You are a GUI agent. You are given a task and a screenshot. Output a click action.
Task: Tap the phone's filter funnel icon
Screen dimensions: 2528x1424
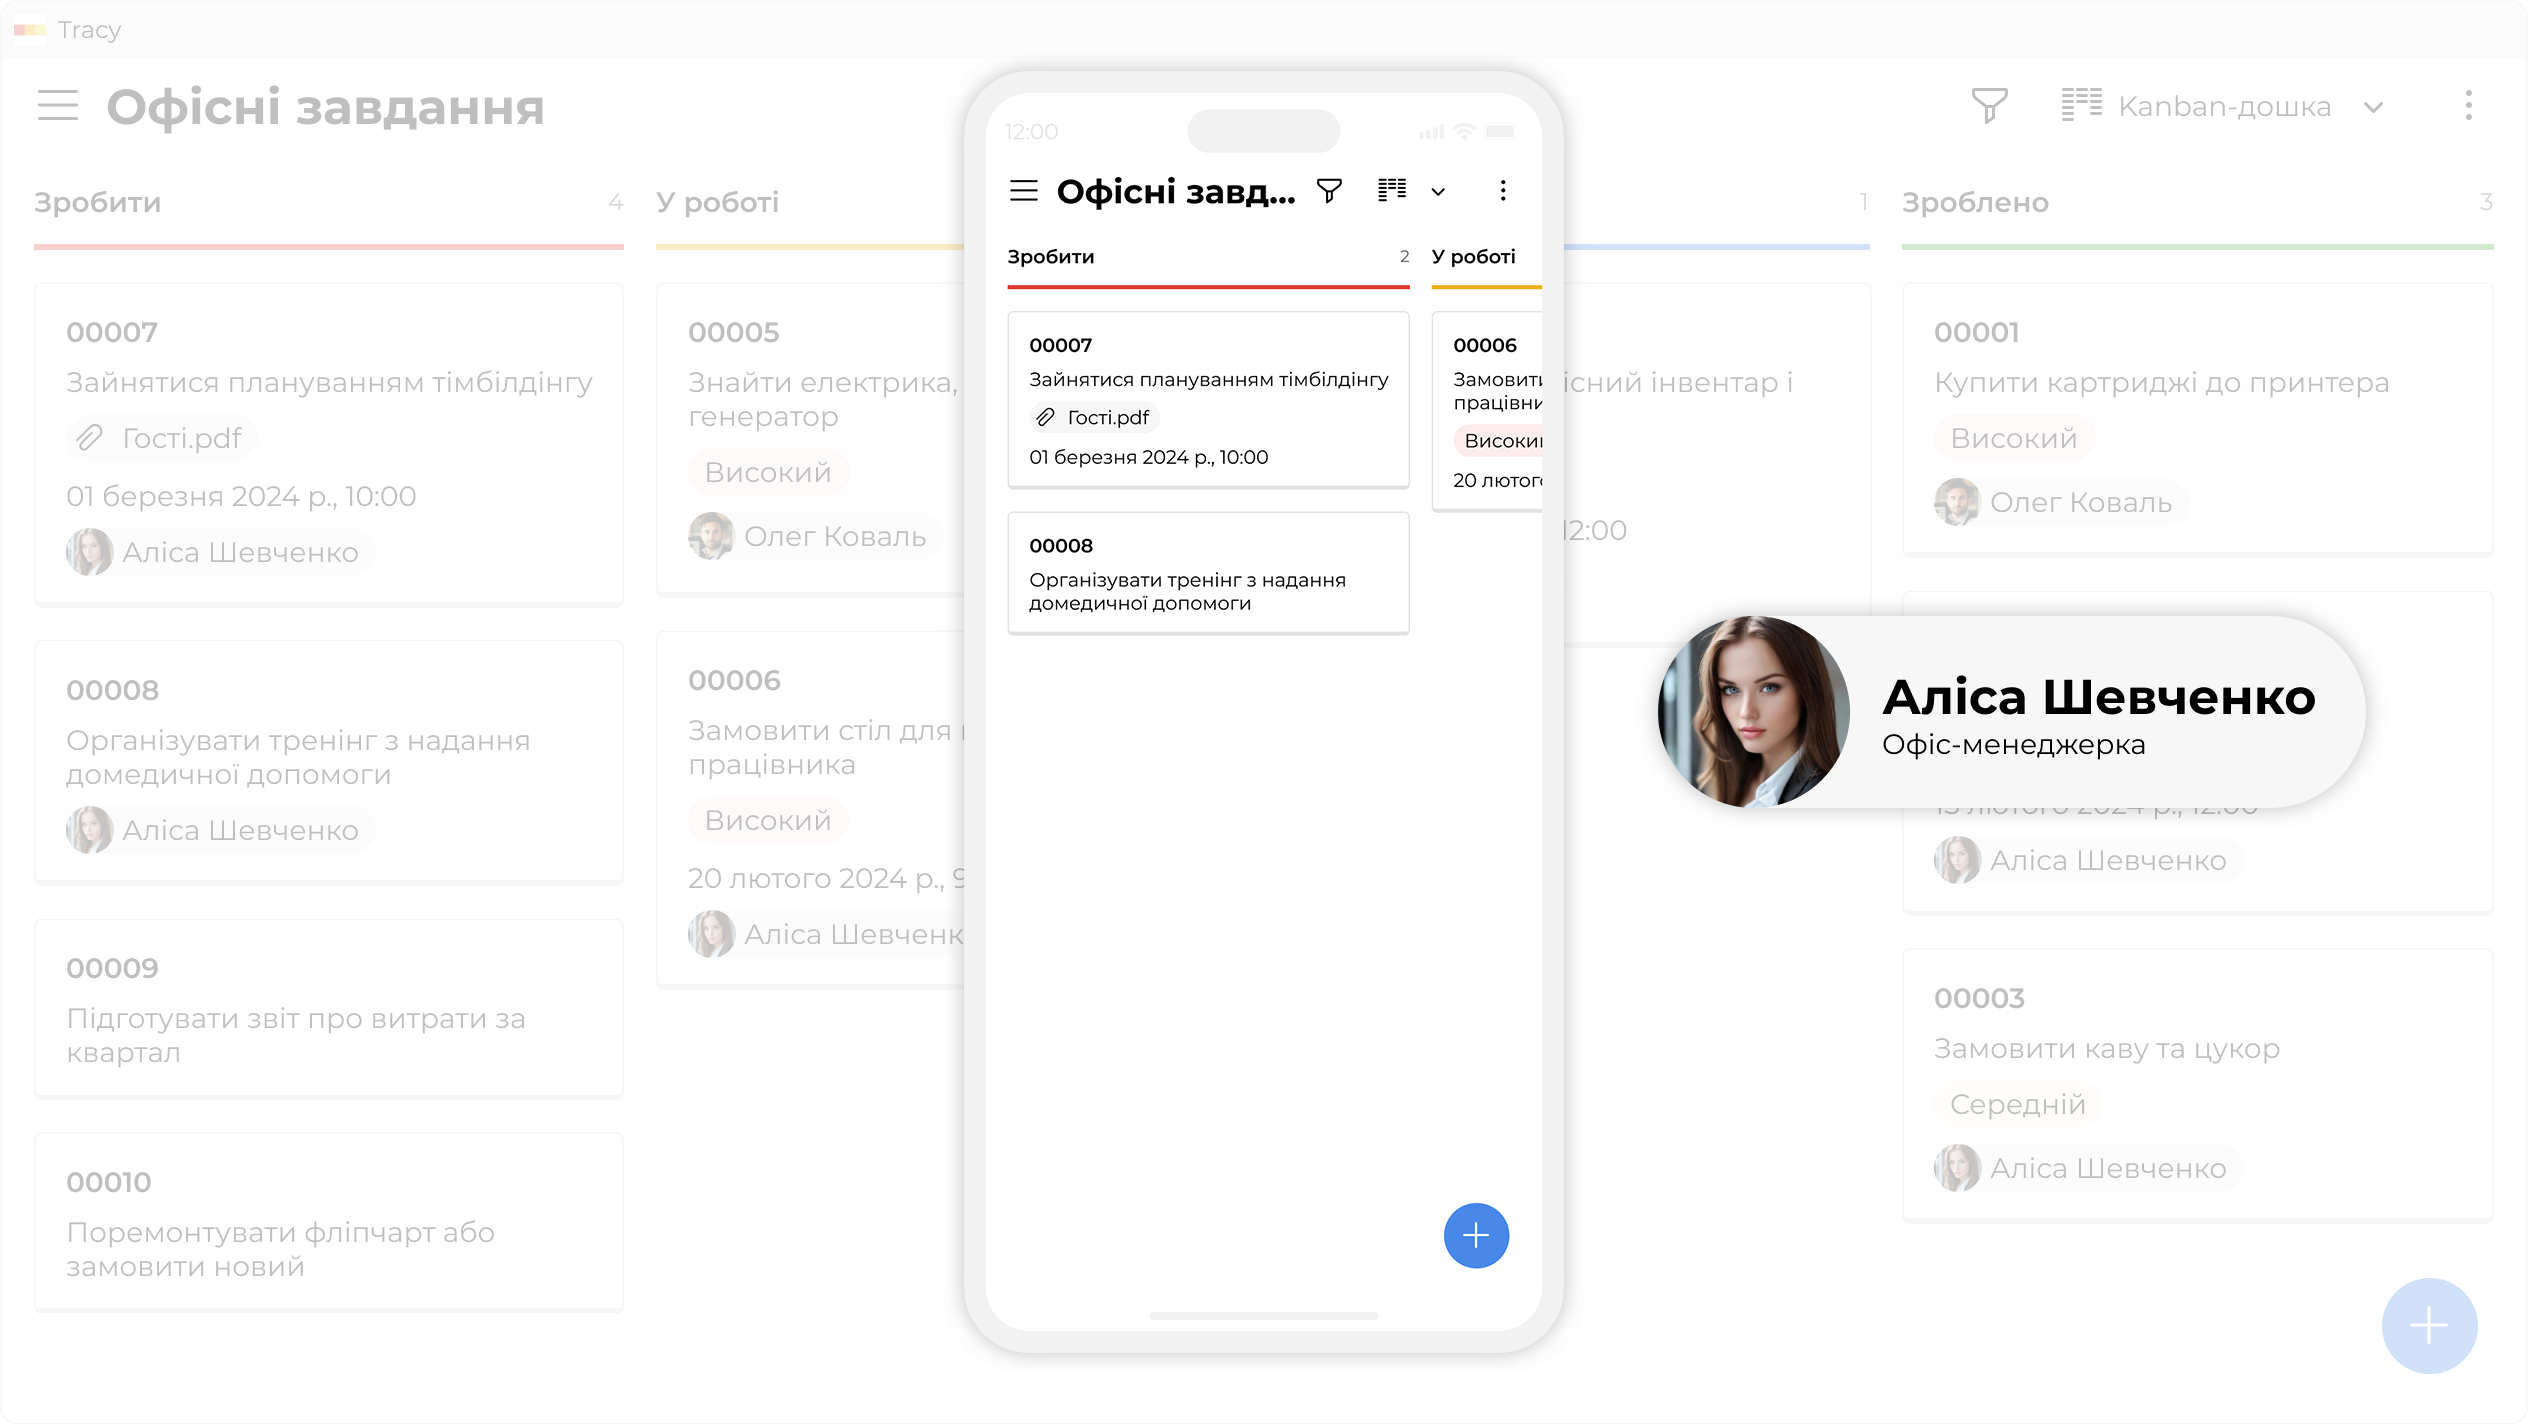tap(1329, 190)
